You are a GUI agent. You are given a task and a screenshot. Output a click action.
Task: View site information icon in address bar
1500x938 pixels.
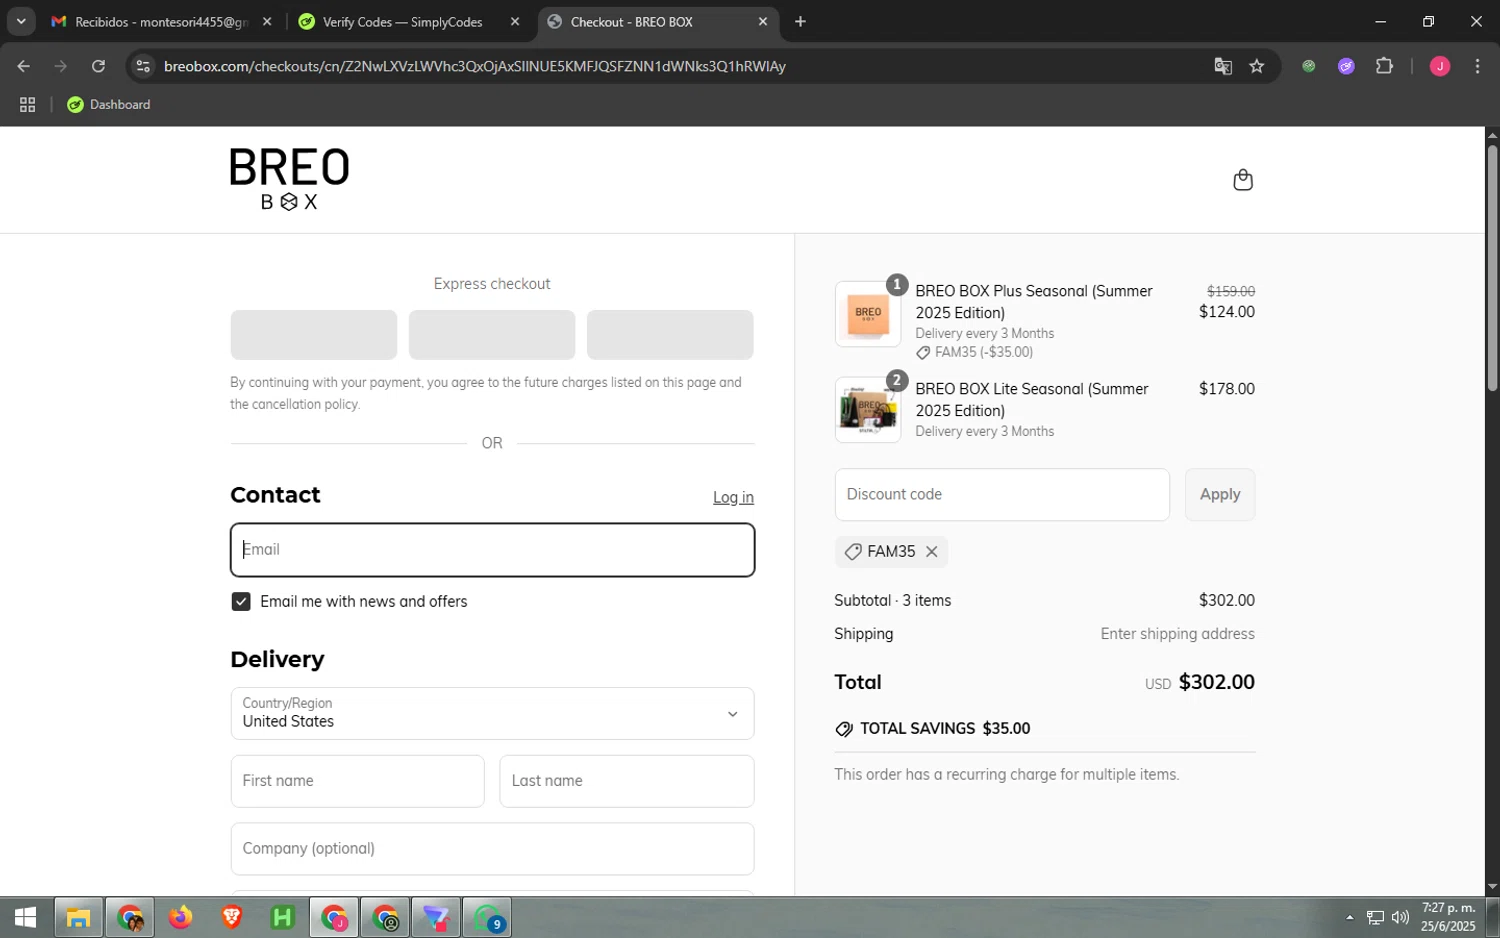tap(143, 66)
